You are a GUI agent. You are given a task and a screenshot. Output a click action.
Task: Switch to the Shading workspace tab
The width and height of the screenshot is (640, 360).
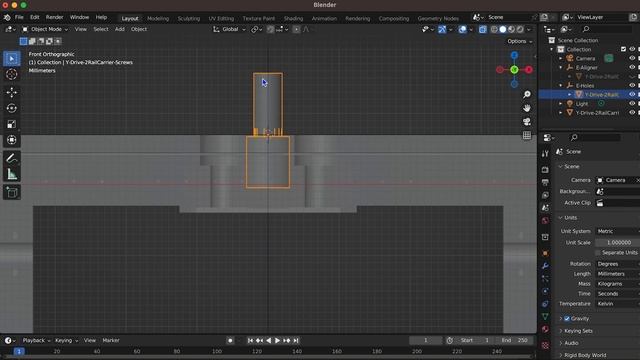click(293, 18)
